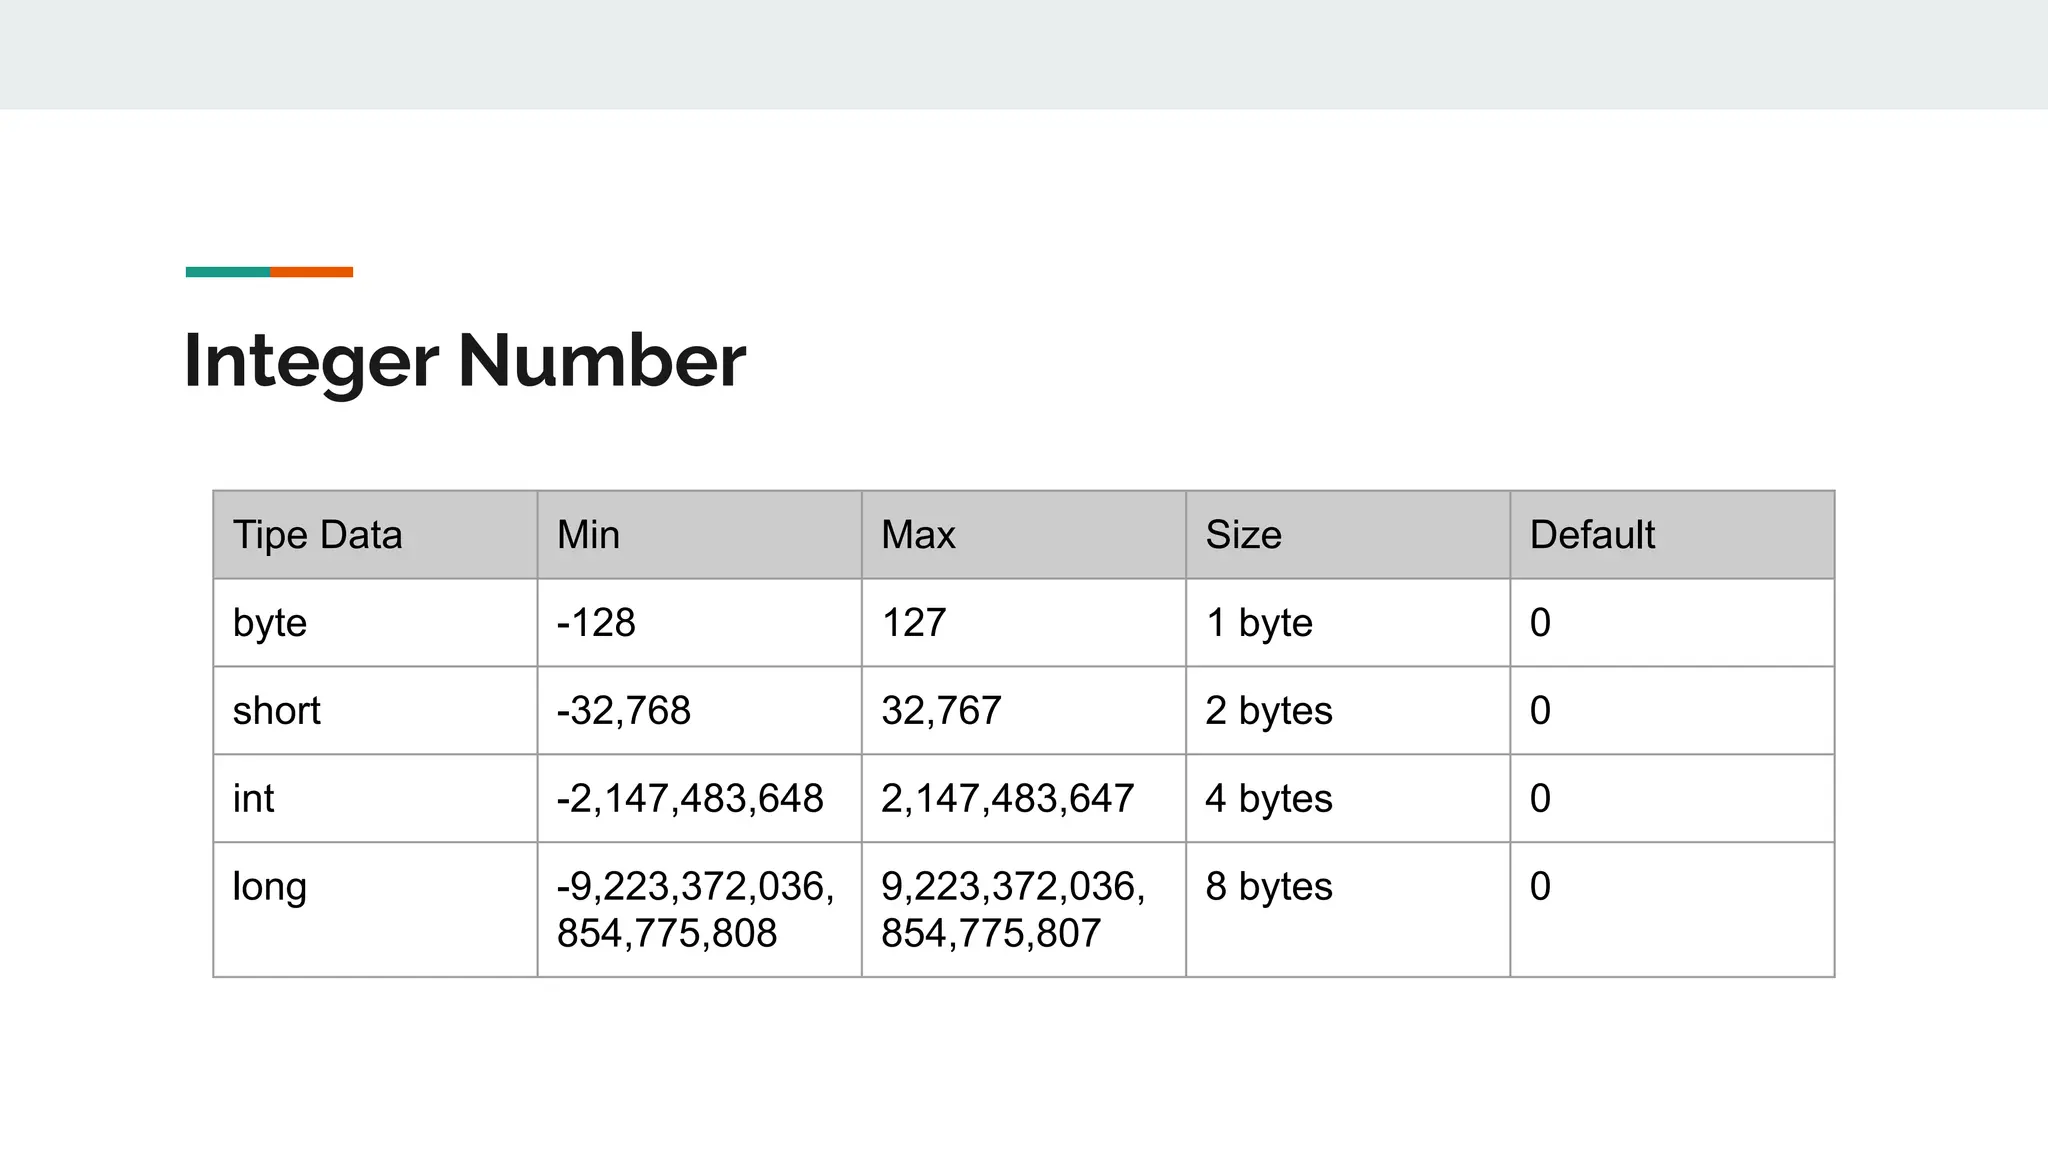Click the 'short' type cell

click(x=375, y=711)
